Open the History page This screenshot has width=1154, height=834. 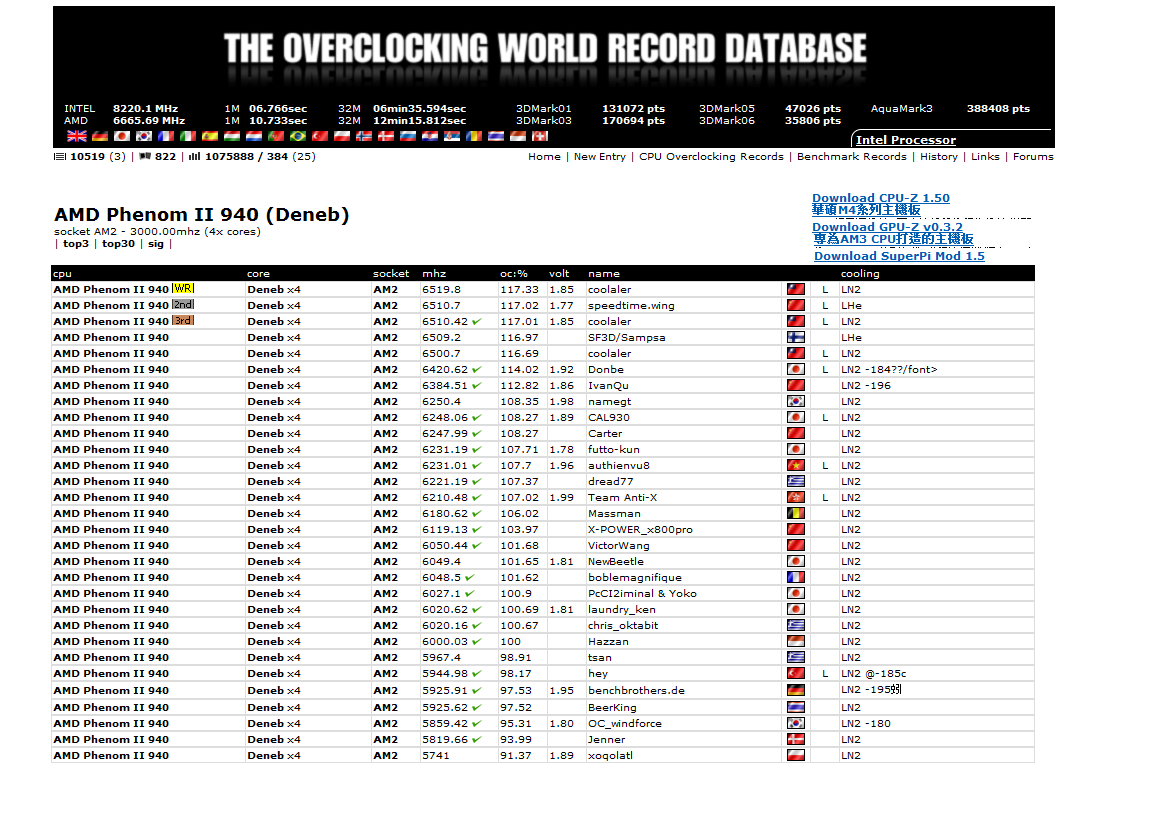click(939, 157)
